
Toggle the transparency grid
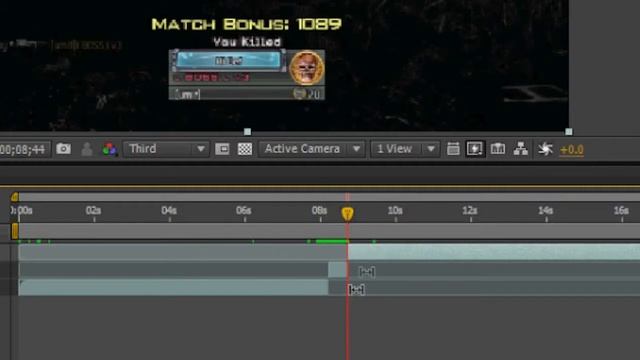tap(245, 149)
